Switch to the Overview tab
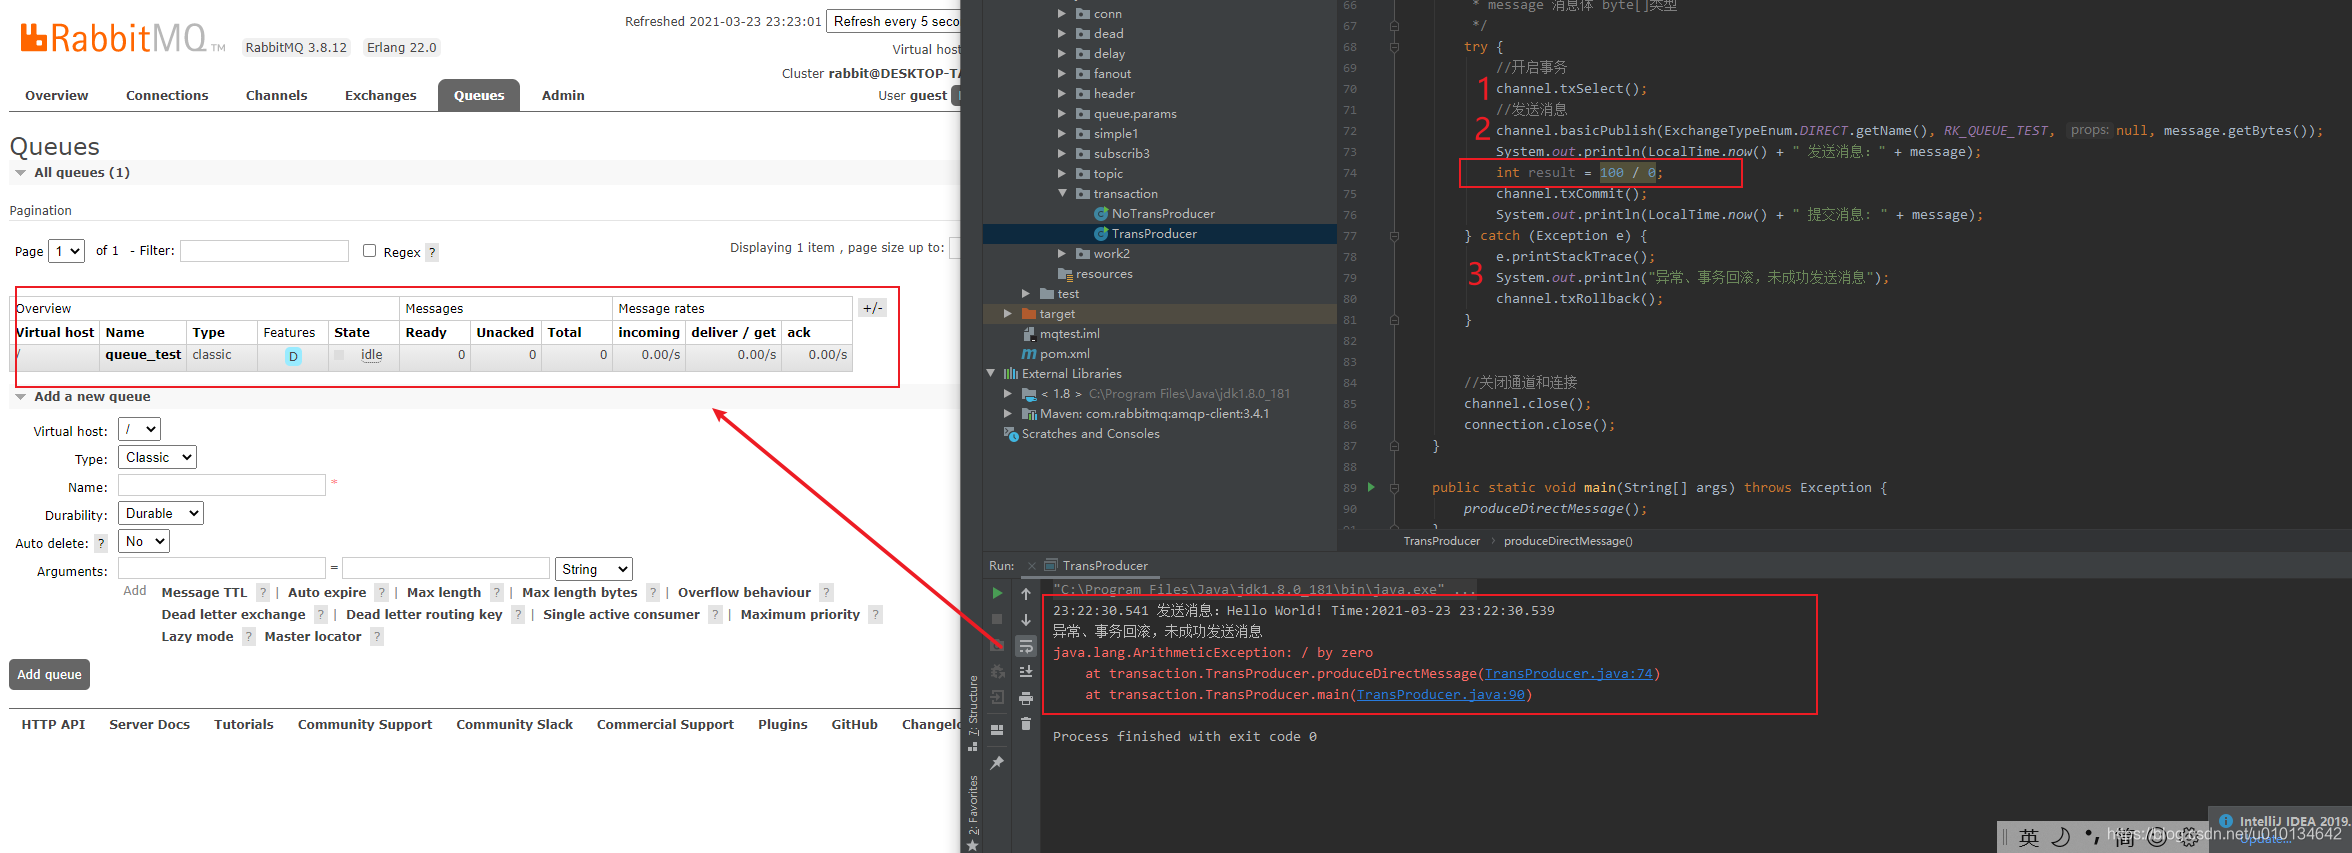This screenshot has width=2352, height=853. coord(57,96)
